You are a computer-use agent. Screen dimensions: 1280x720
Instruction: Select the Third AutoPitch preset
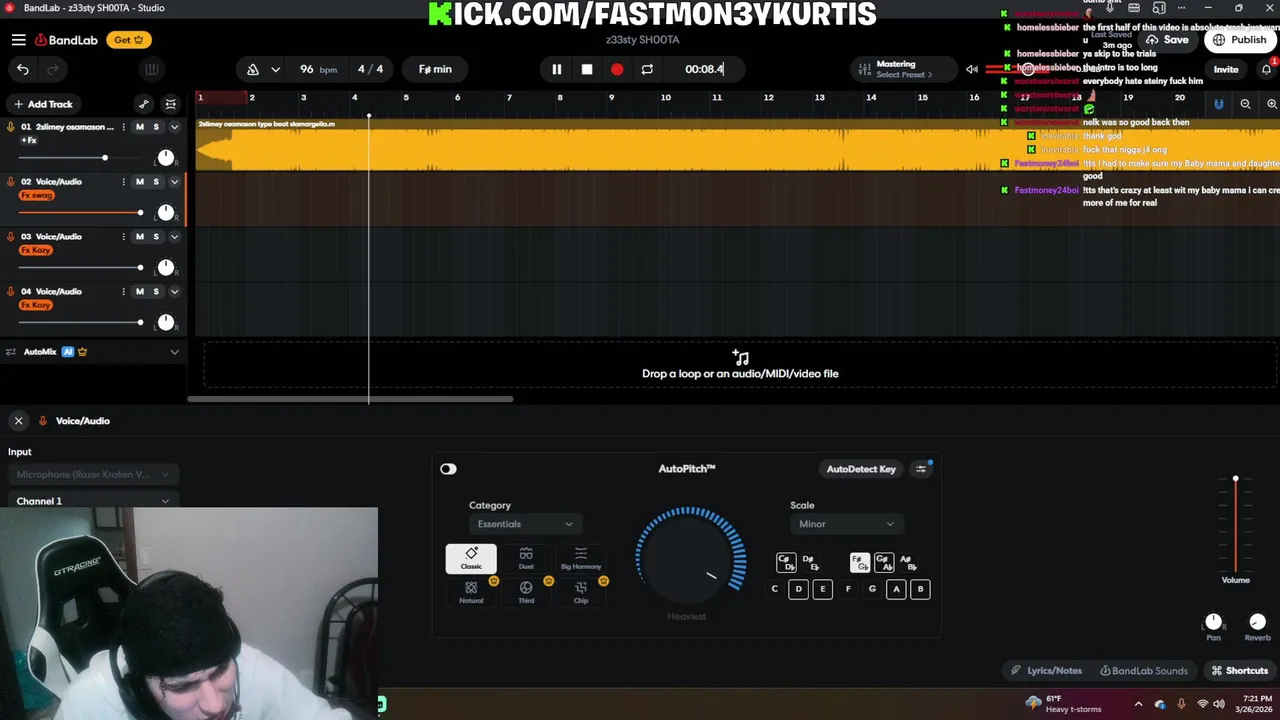[x=526, y=592]
